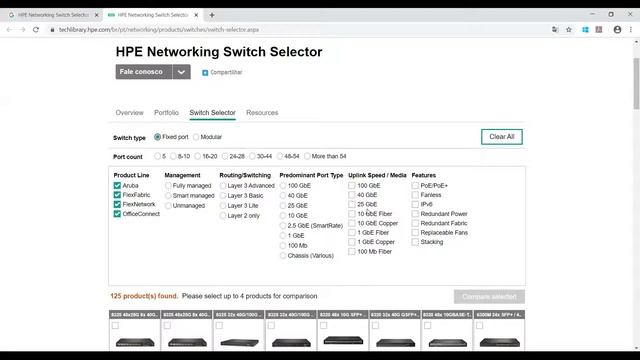Open a new browser tab

click(x=212, y=15)
